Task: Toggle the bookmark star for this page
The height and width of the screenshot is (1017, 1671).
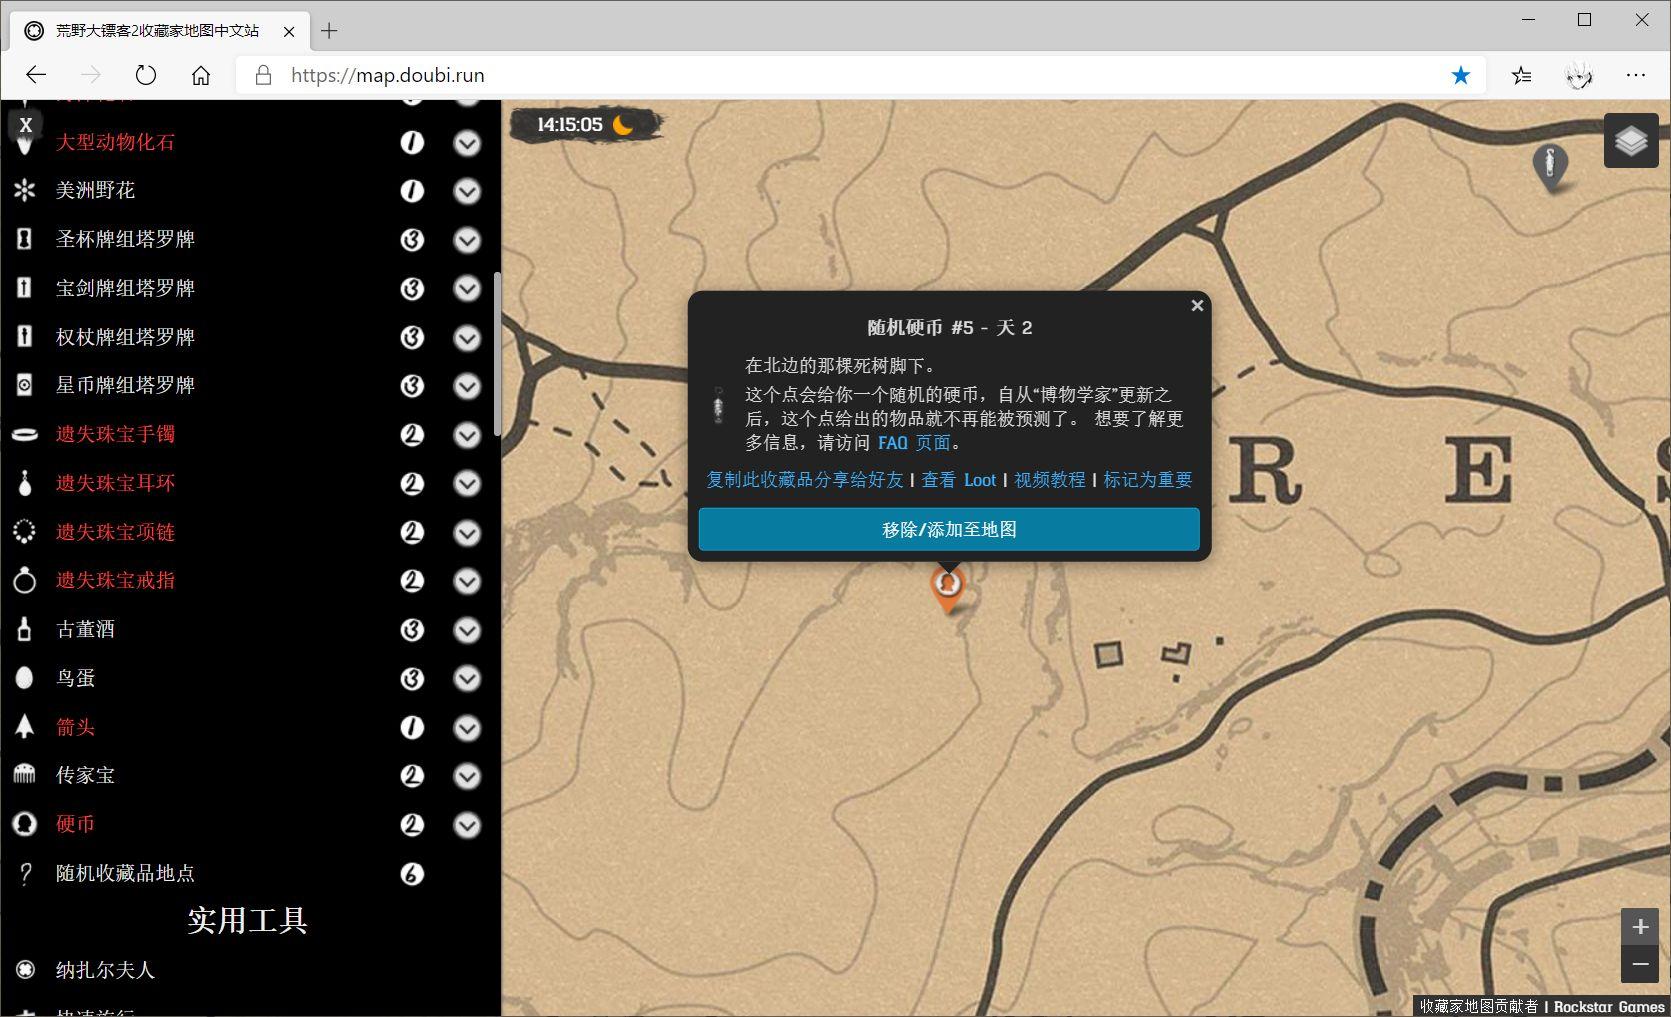Action: (1461, 75)
